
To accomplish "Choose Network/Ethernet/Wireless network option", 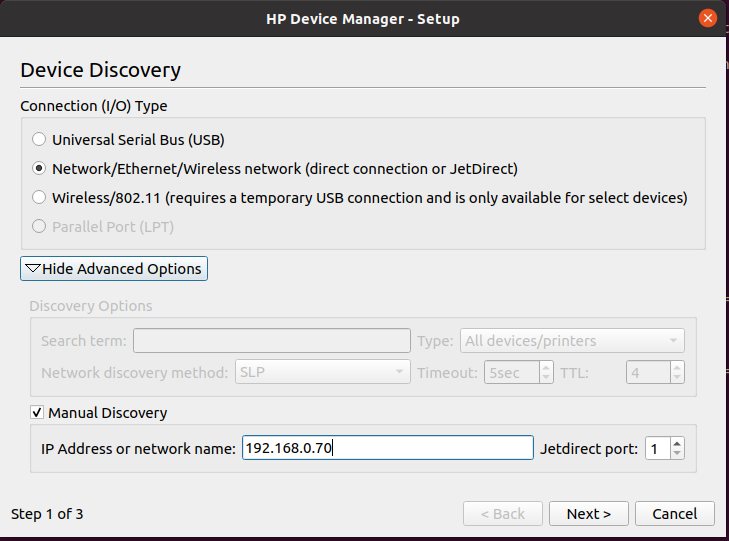I will pos(39,169).
